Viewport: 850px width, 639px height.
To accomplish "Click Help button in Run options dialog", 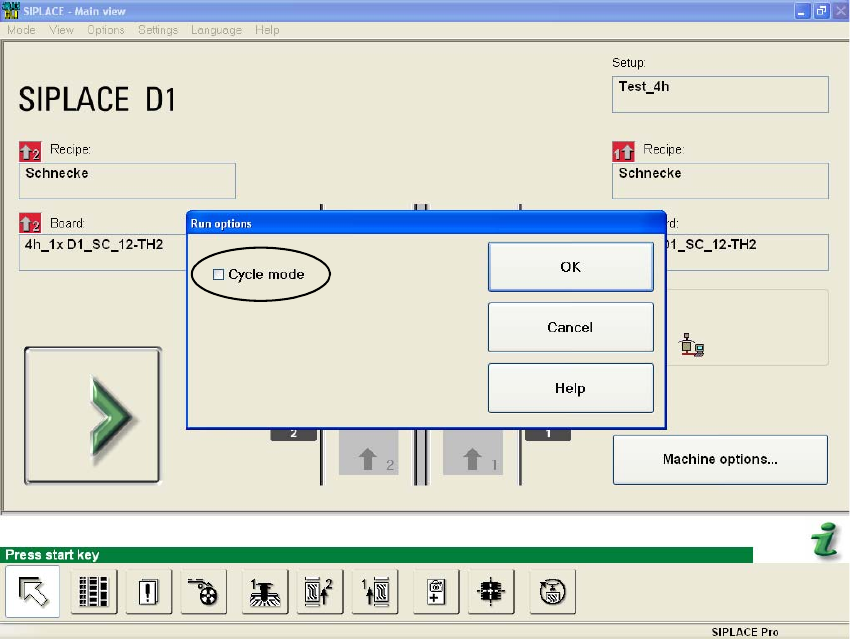I will [x=571, y=388].
